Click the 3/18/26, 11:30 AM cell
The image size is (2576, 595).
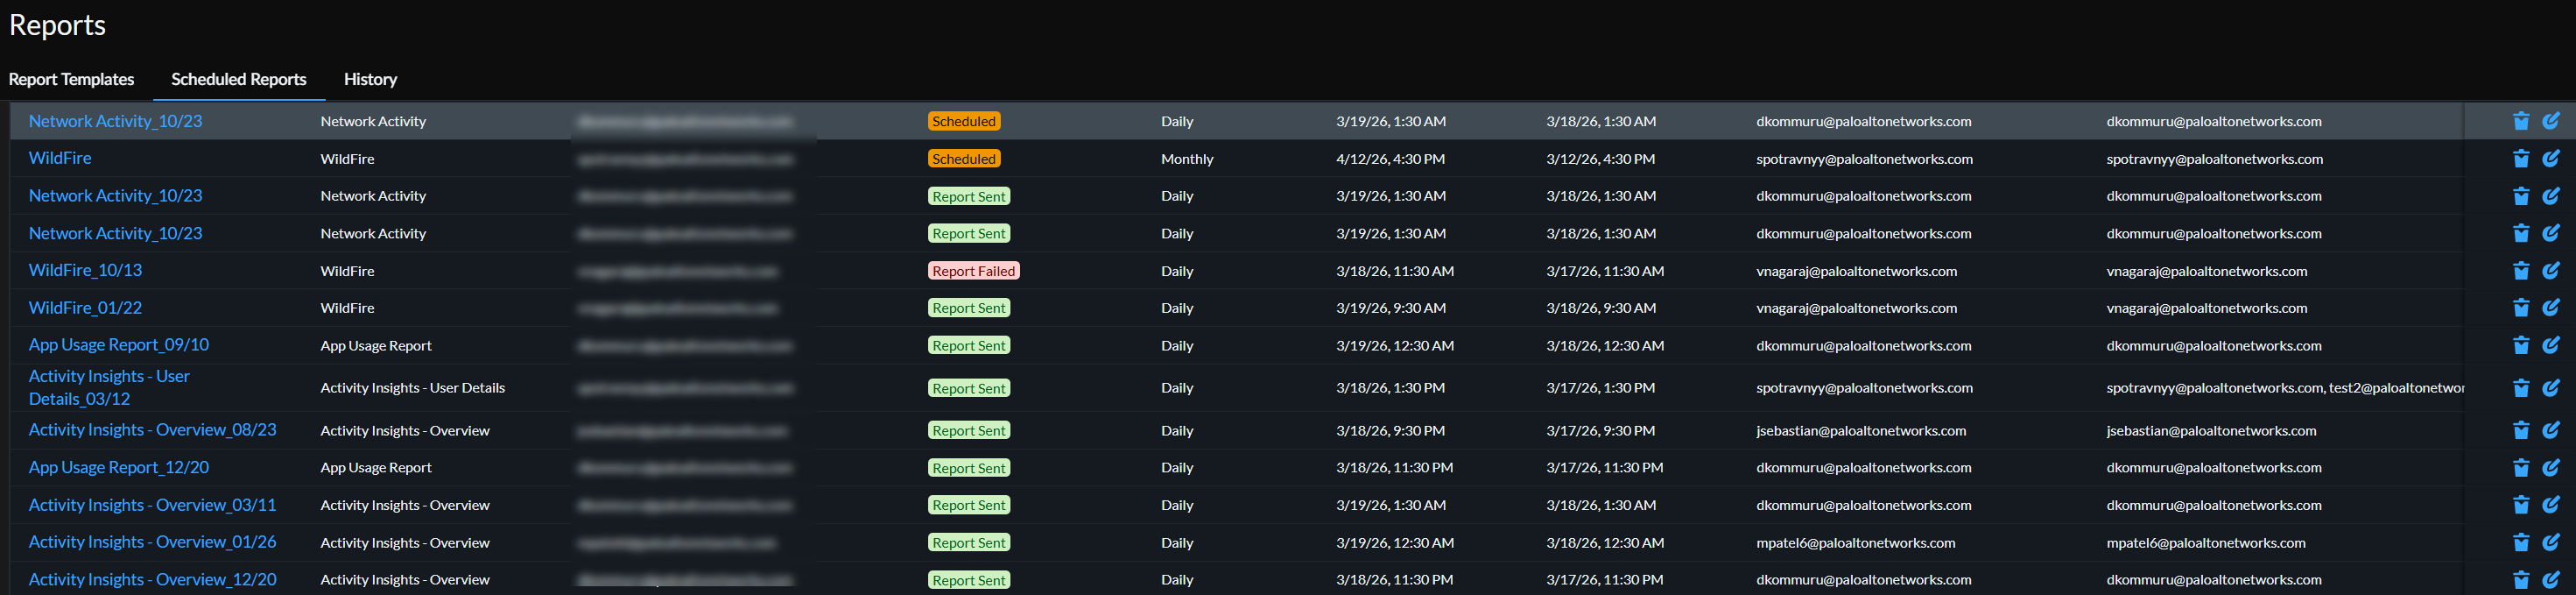point(1395,271)
